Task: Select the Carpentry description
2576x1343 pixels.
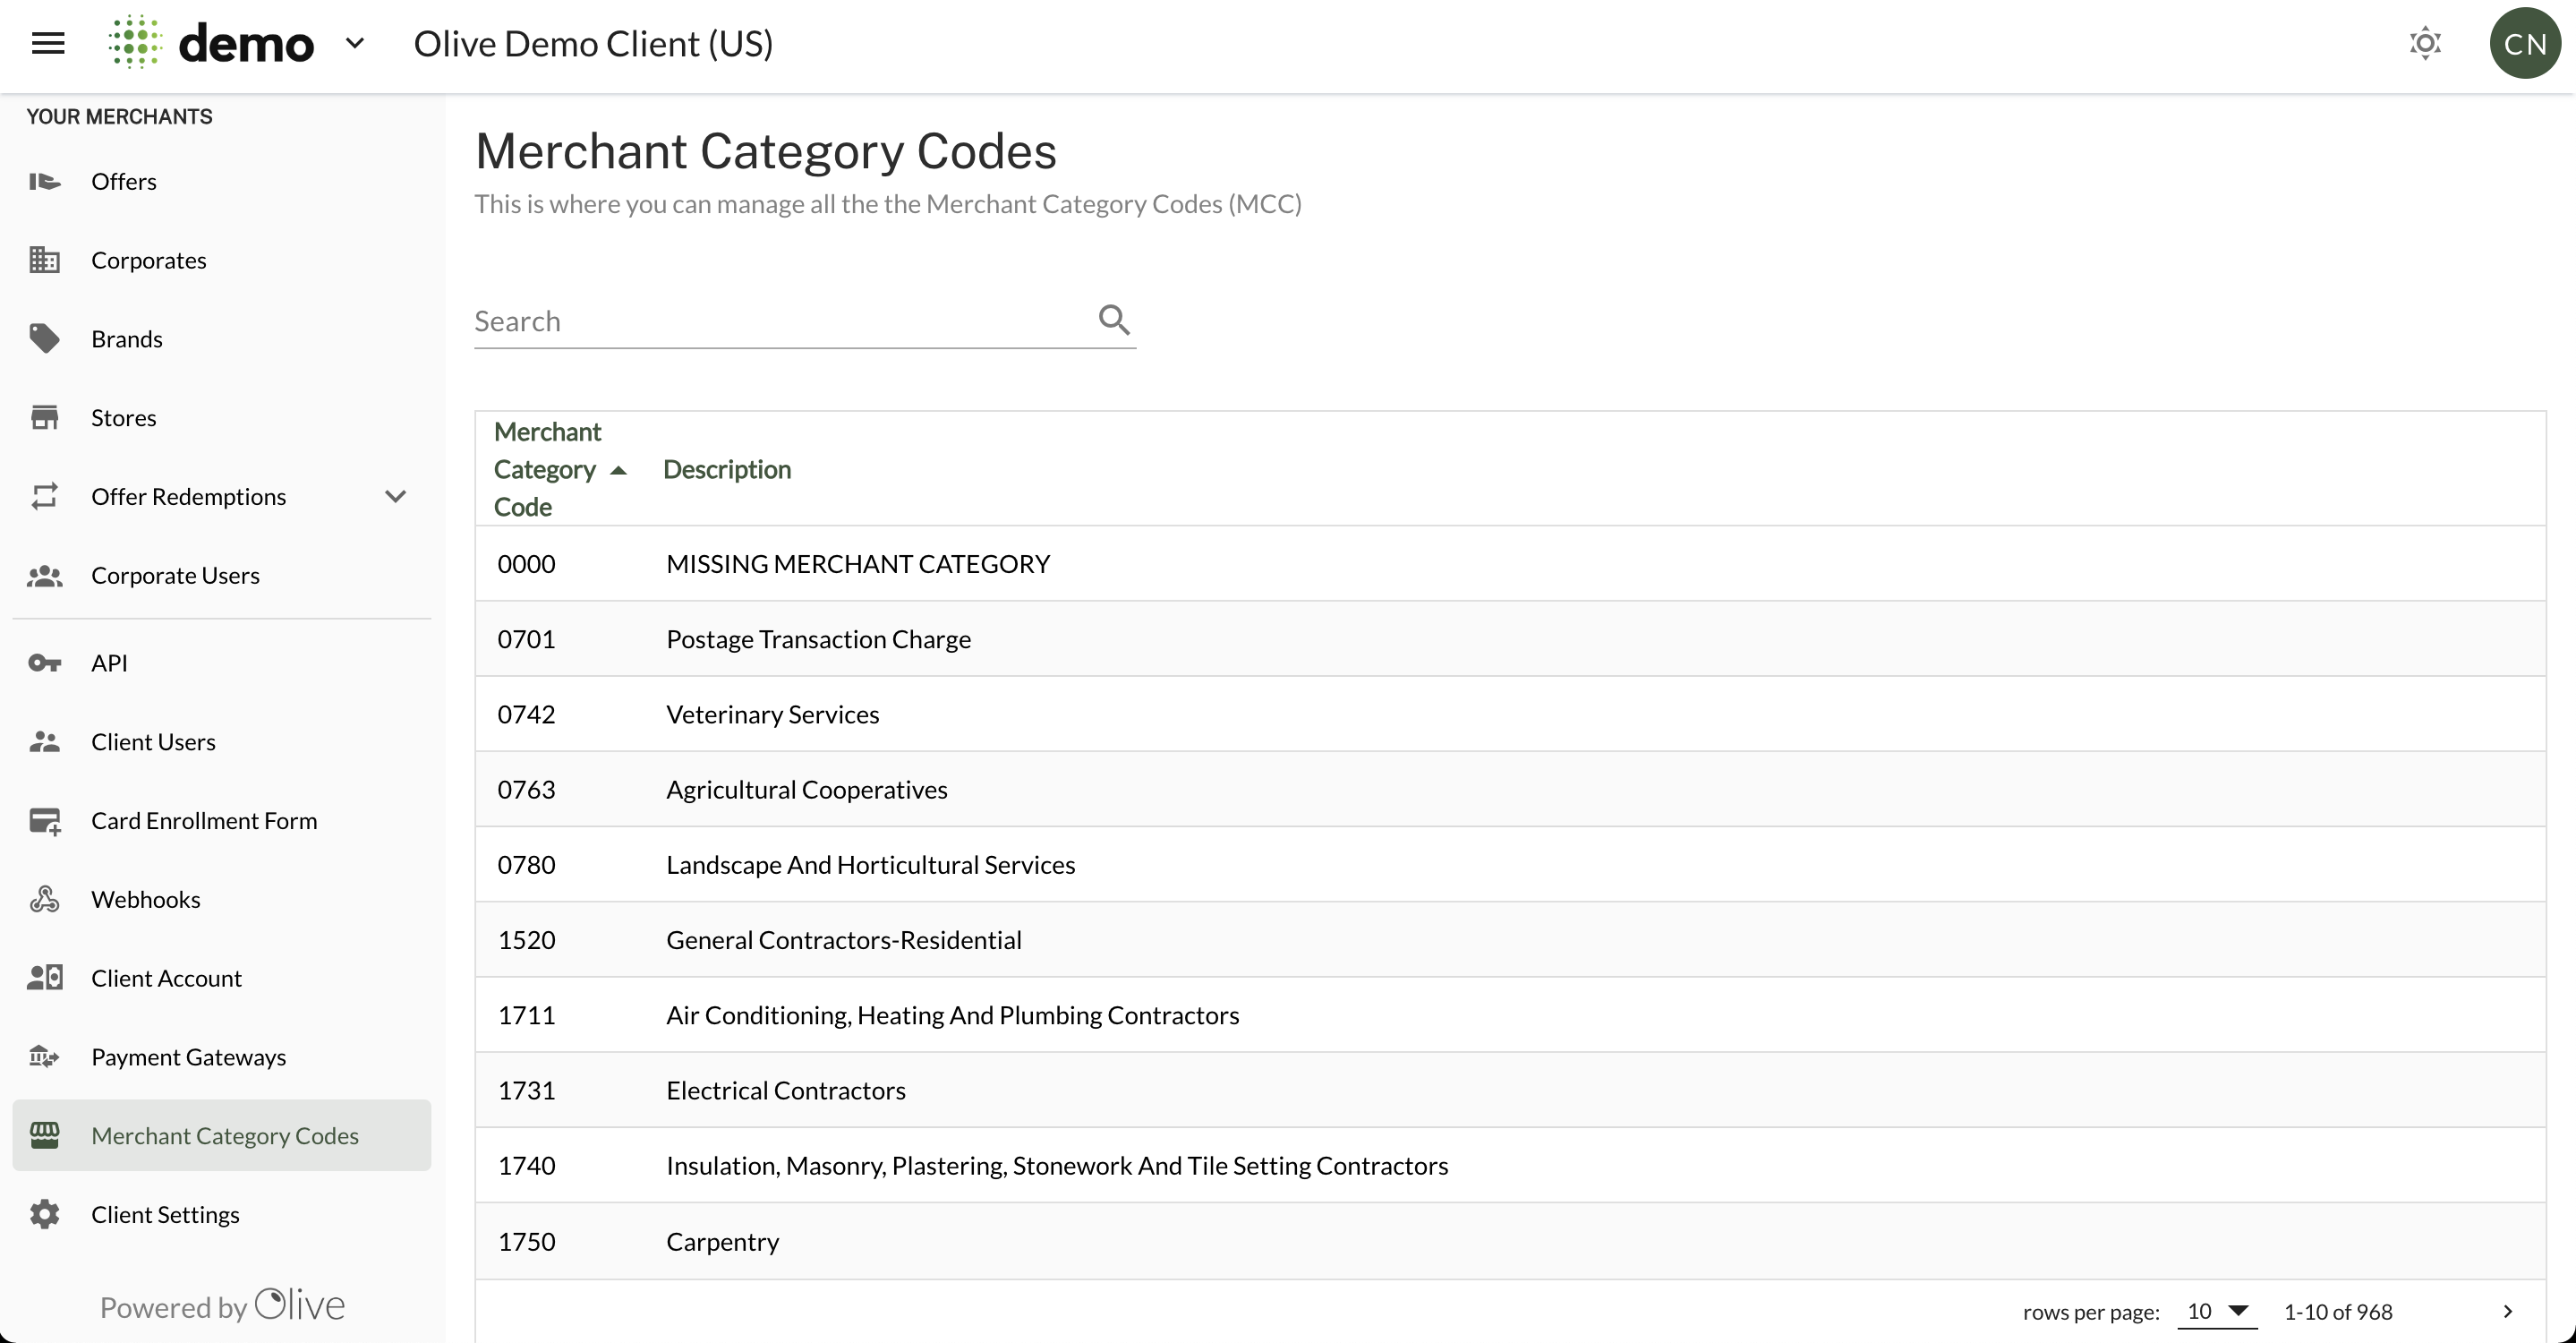Action: [x=722, y=1242]
